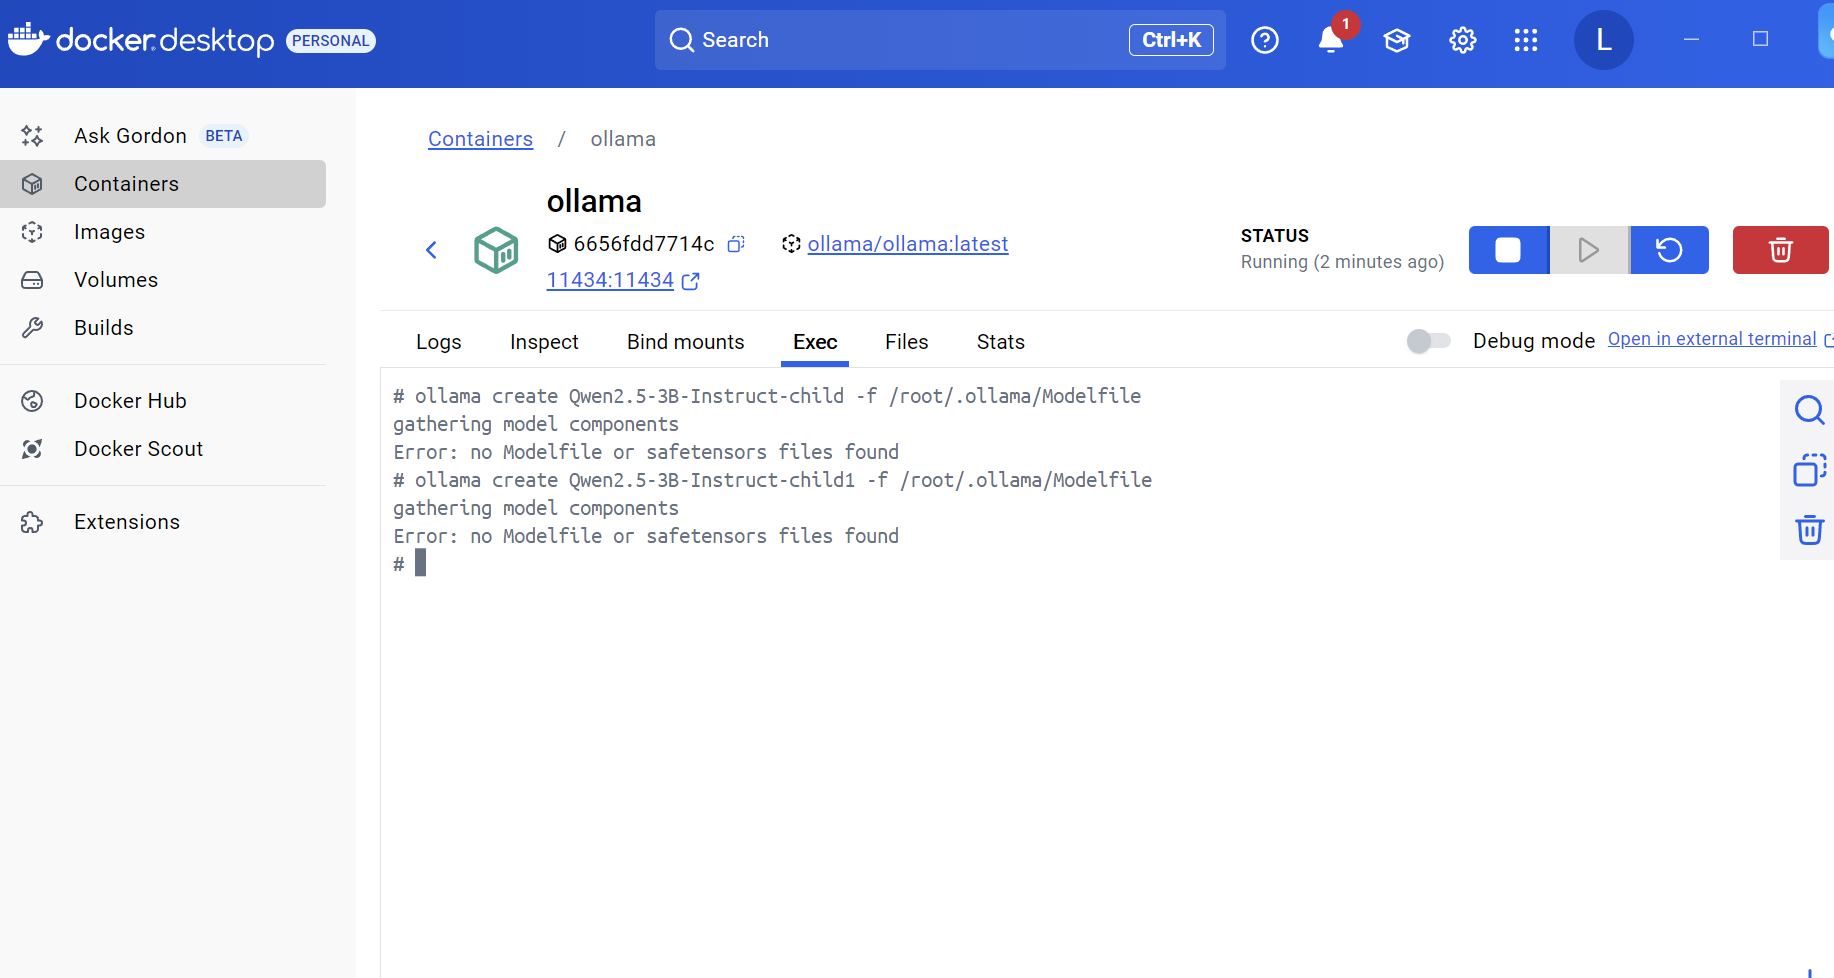Stop the running ollama container

click(1508, 250)
